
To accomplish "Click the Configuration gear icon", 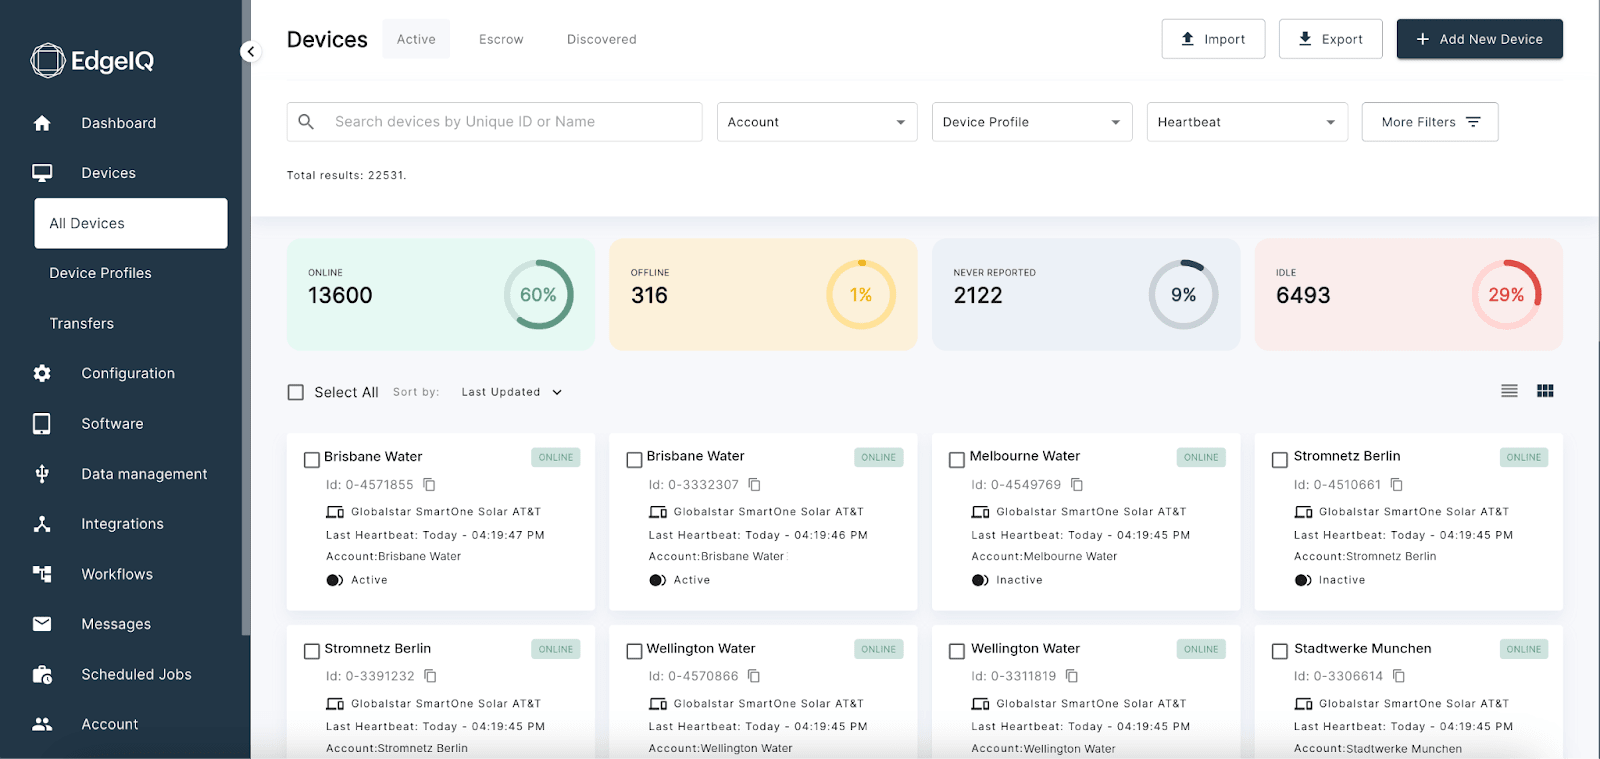I will point(42,373).
